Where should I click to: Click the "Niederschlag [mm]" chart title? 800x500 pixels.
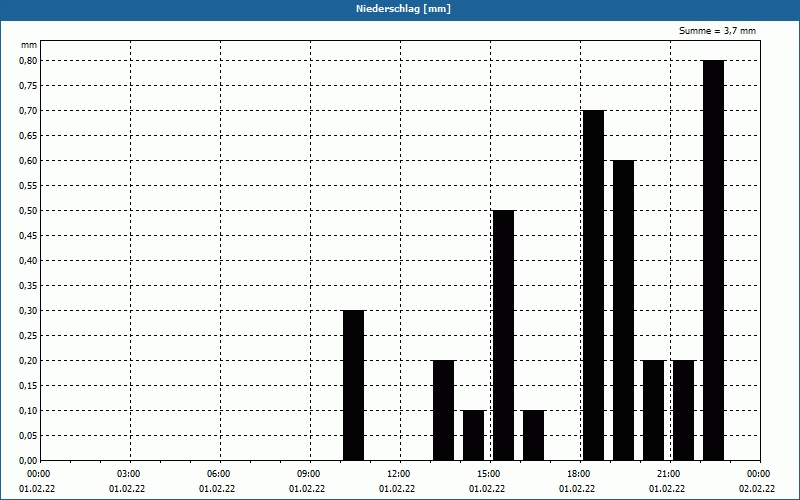(403, 9)
